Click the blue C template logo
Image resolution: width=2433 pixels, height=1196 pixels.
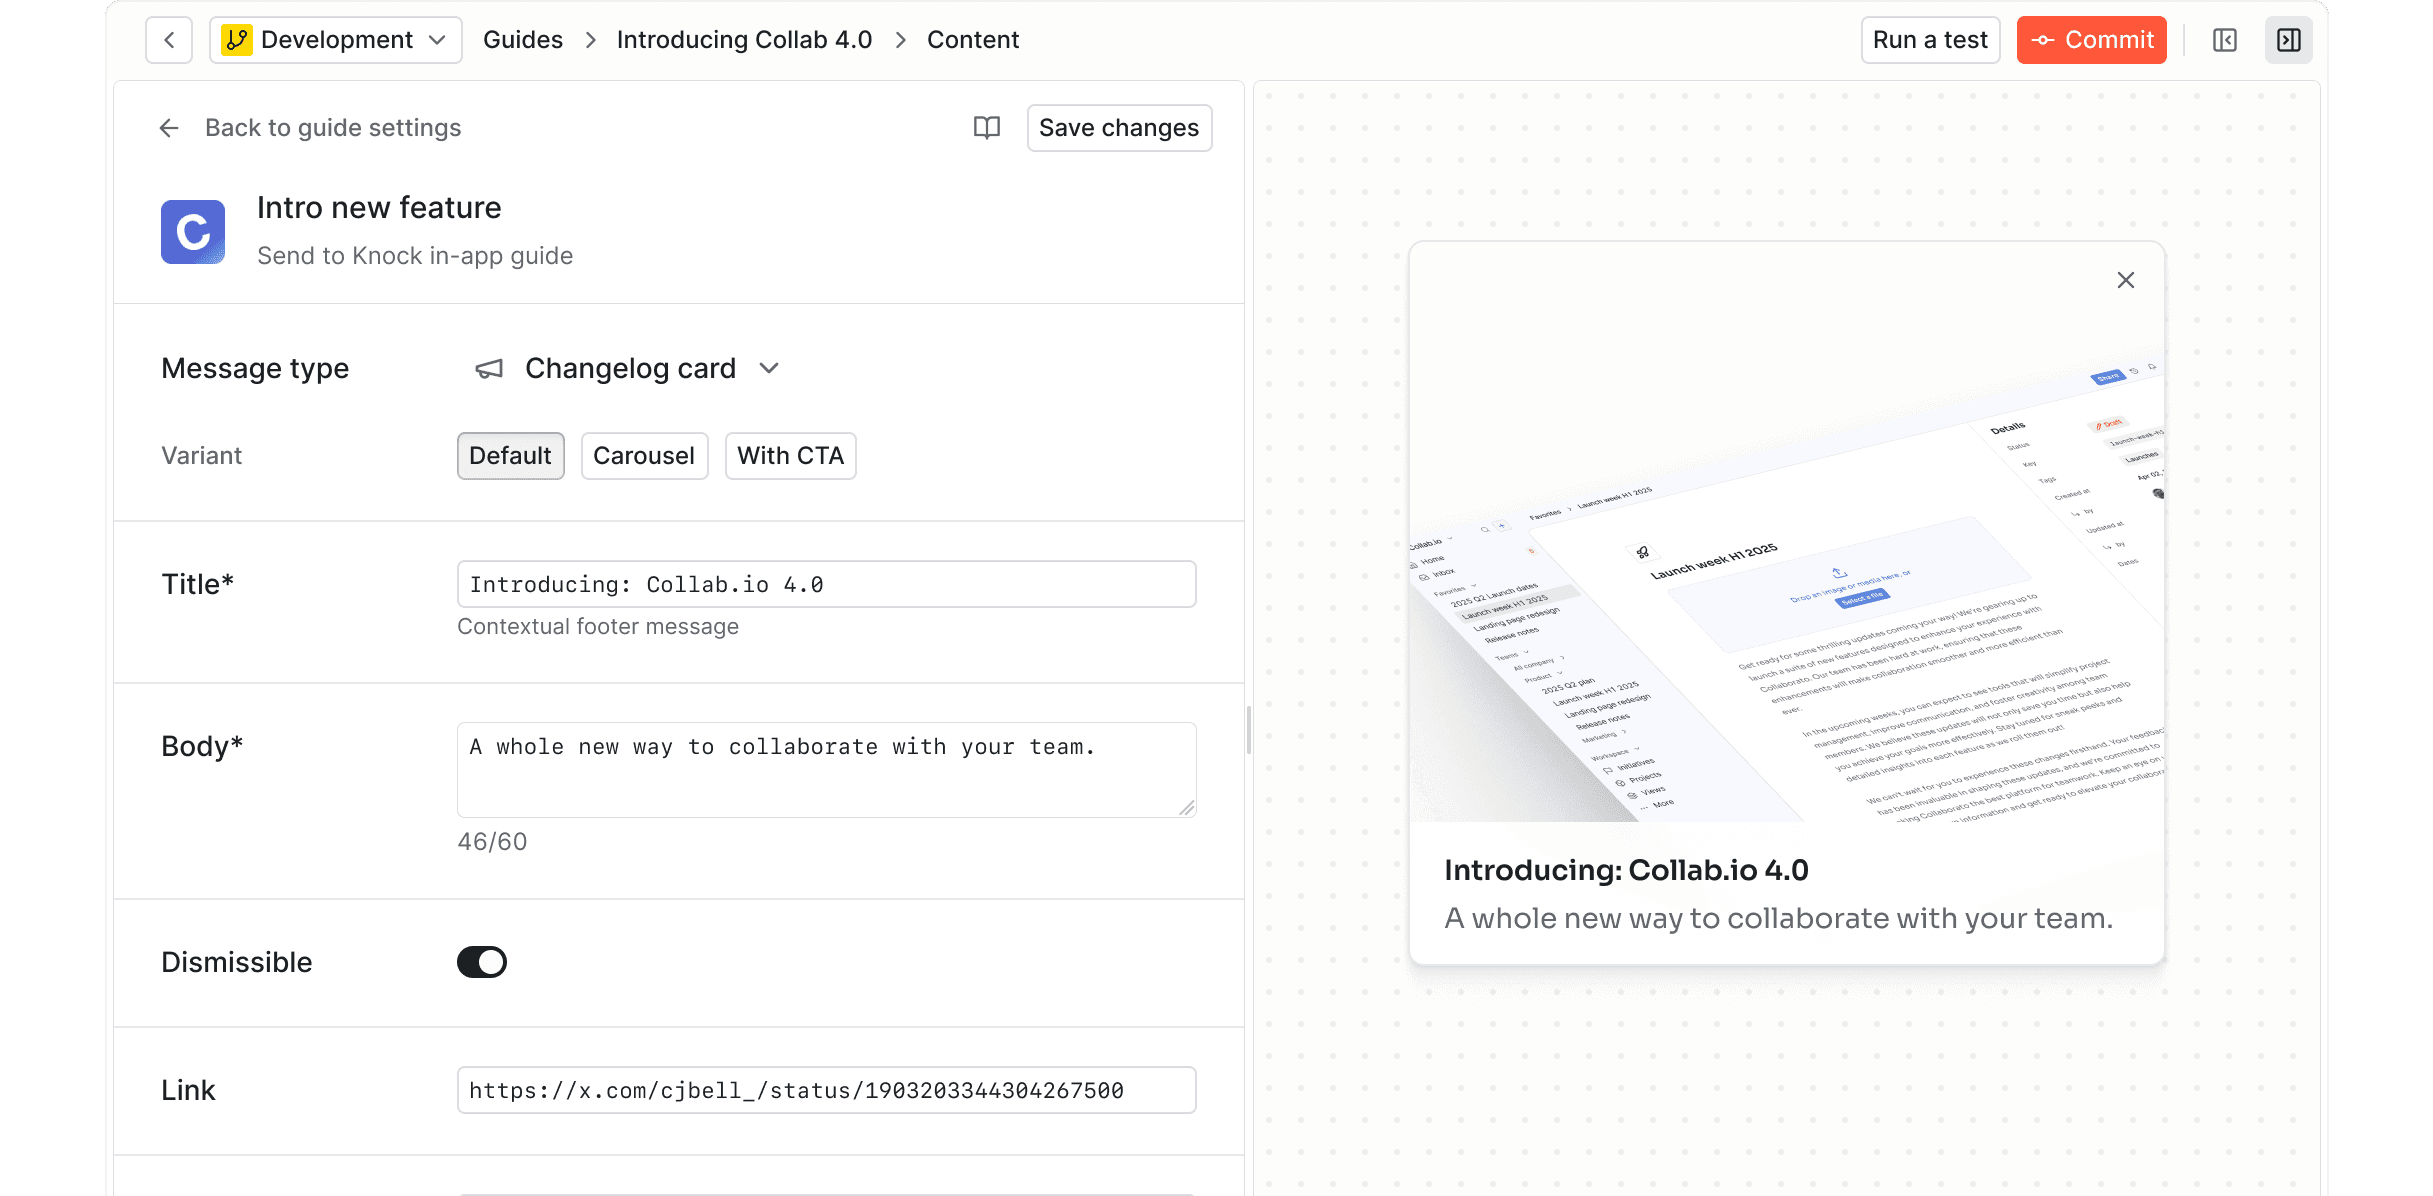point(193,231)
